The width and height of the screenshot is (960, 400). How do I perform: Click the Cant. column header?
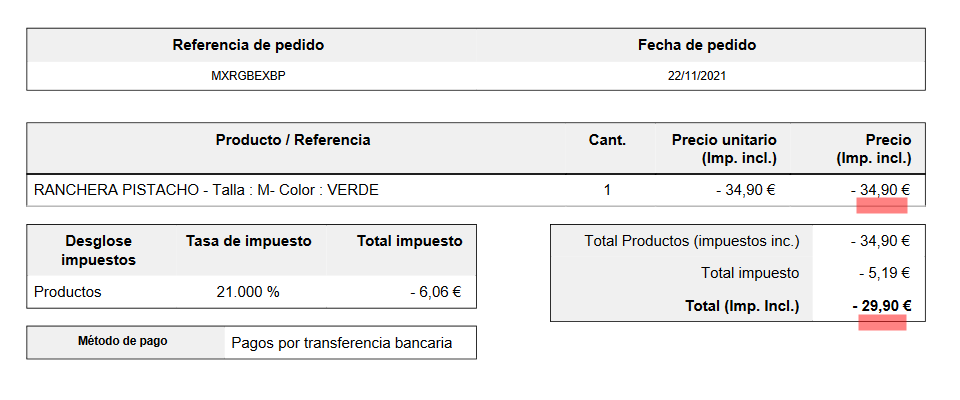(x=607, y=140)
